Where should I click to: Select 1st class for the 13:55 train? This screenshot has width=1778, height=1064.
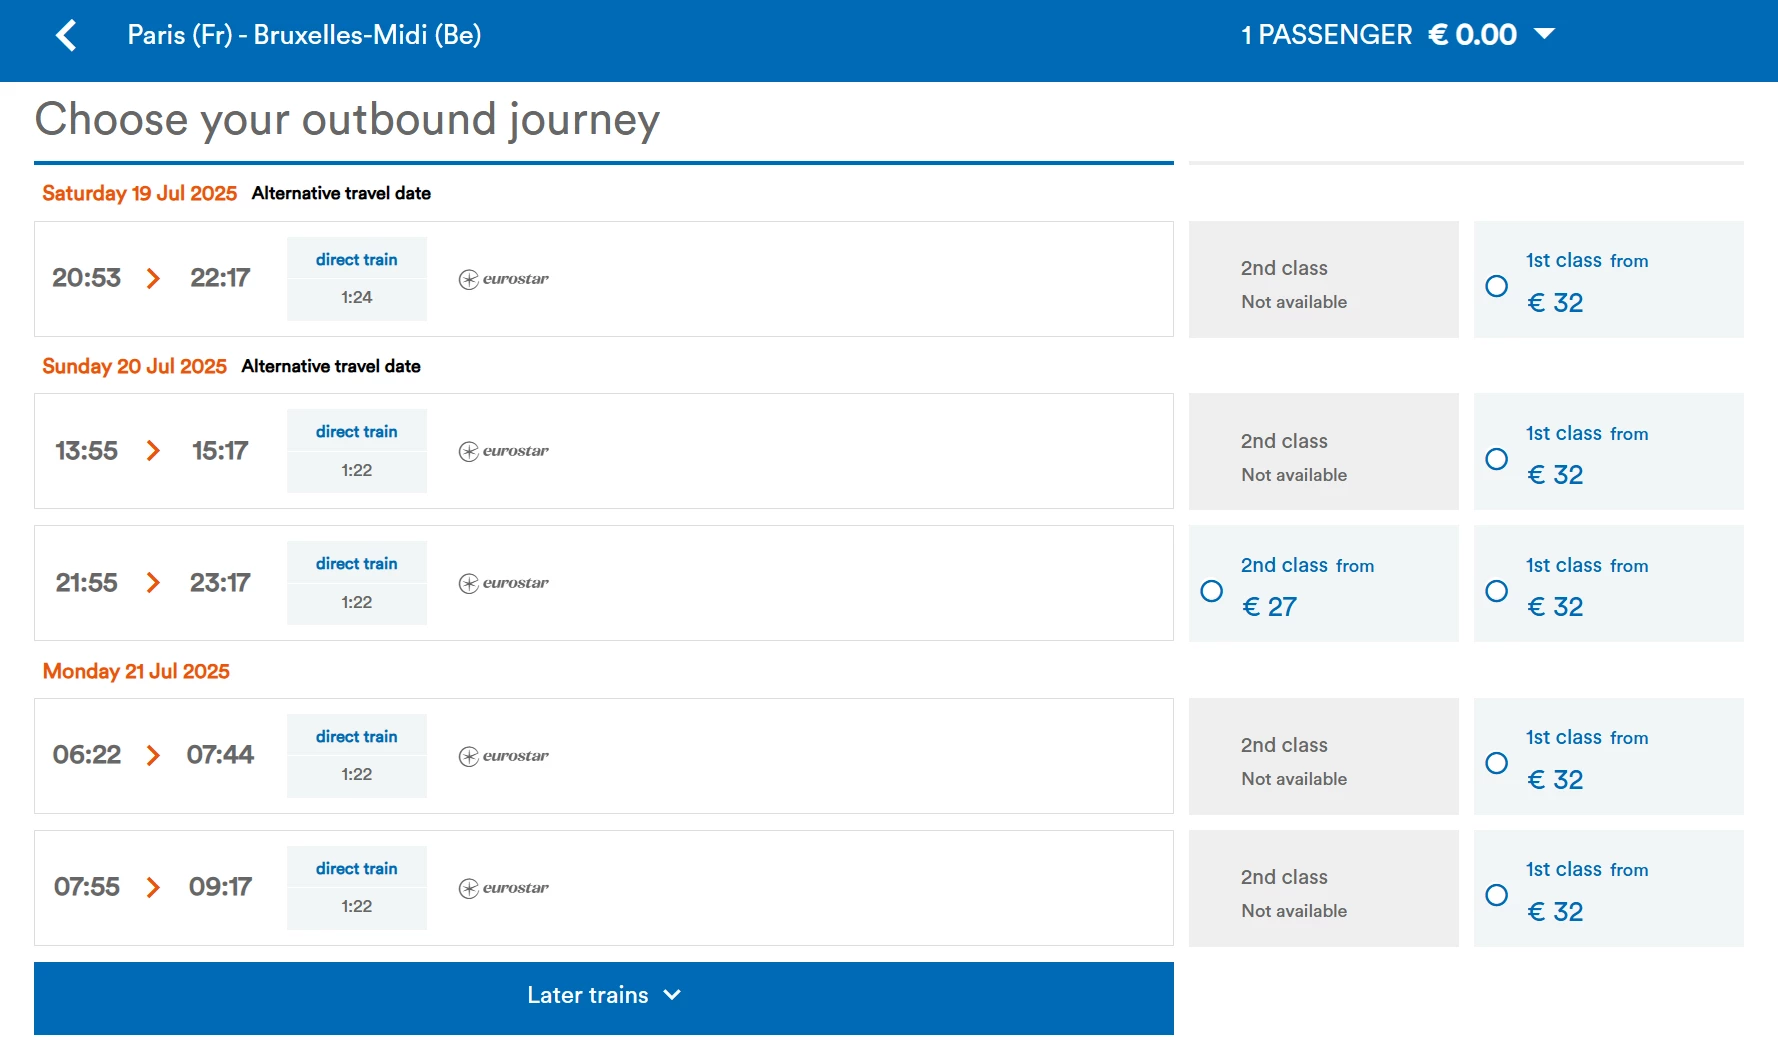(1496, 459)
